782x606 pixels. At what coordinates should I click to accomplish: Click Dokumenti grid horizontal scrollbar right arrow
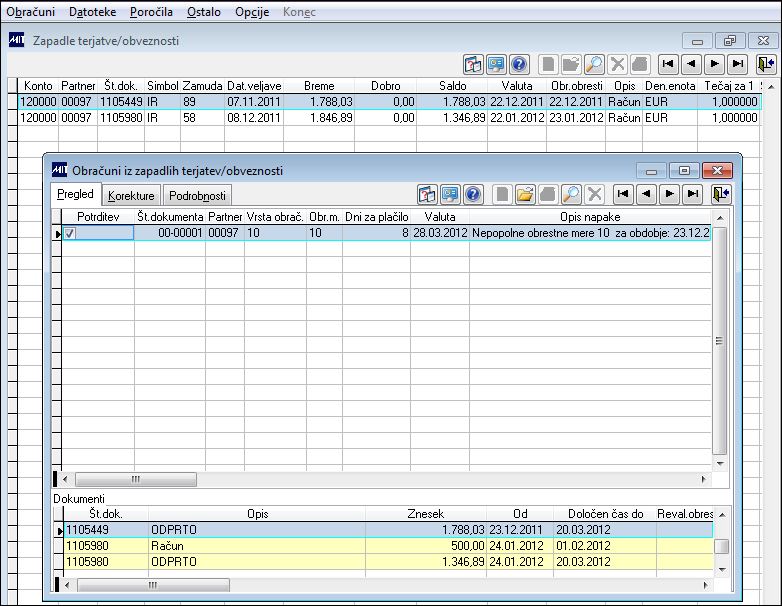coord(705,585)
